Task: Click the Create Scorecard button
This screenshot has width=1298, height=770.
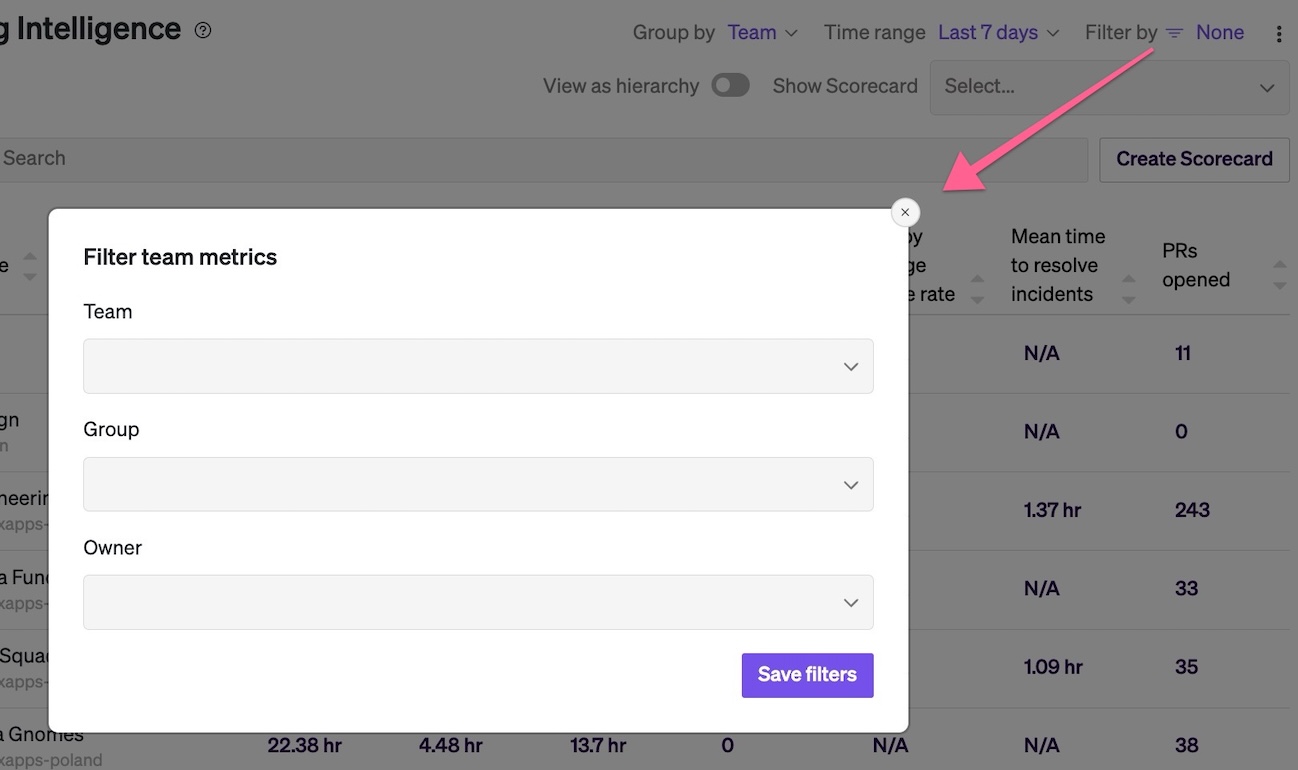Action: tap(1194, 159)
